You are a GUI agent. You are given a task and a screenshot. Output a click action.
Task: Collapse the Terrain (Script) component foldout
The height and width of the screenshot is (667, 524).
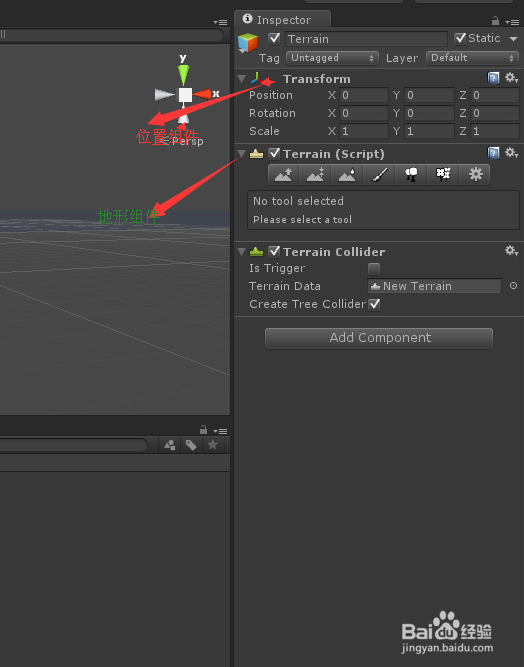(242, 154)
